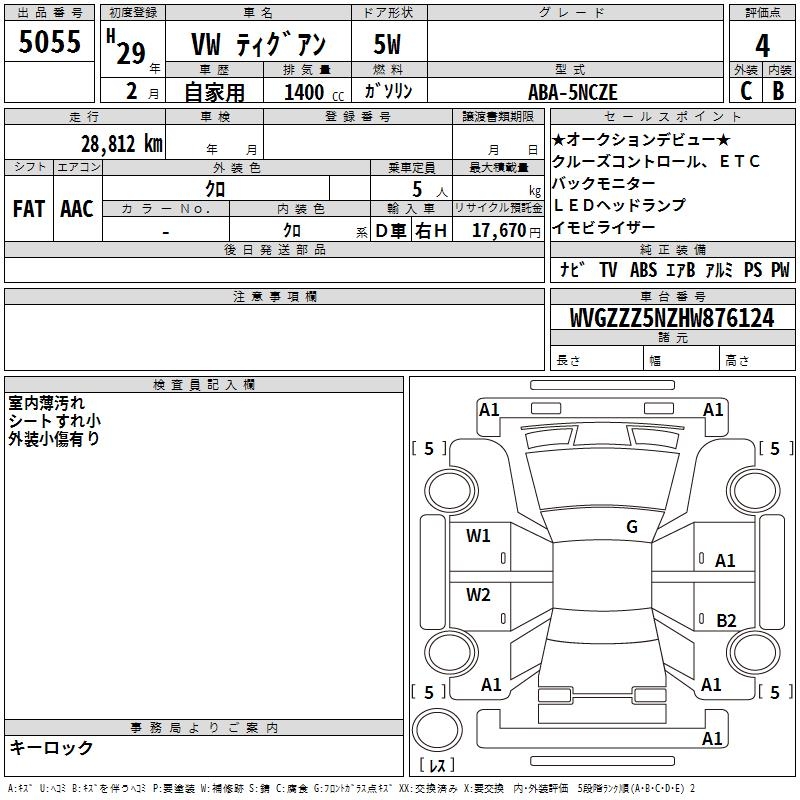Screen dimensions: 800x800
Task: Select the inspector note 室内薄汚れ
Action: point(47,403)
